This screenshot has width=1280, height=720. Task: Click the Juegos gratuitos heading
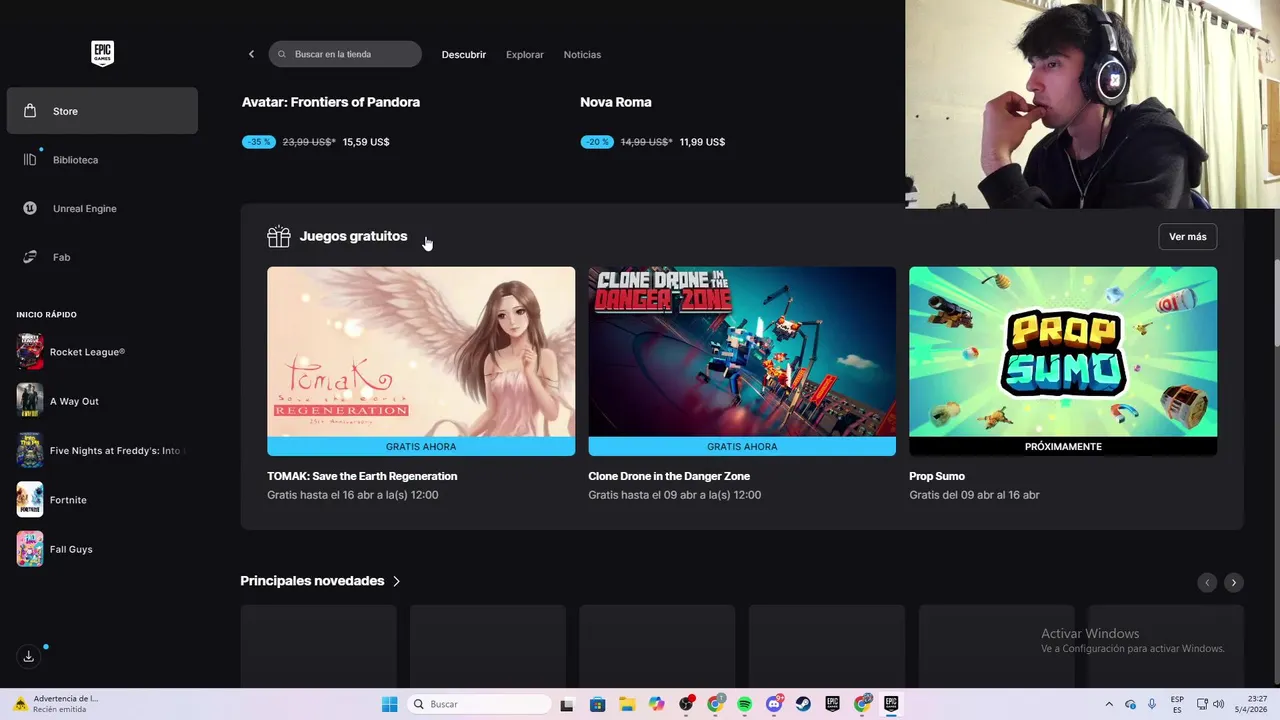353,236
